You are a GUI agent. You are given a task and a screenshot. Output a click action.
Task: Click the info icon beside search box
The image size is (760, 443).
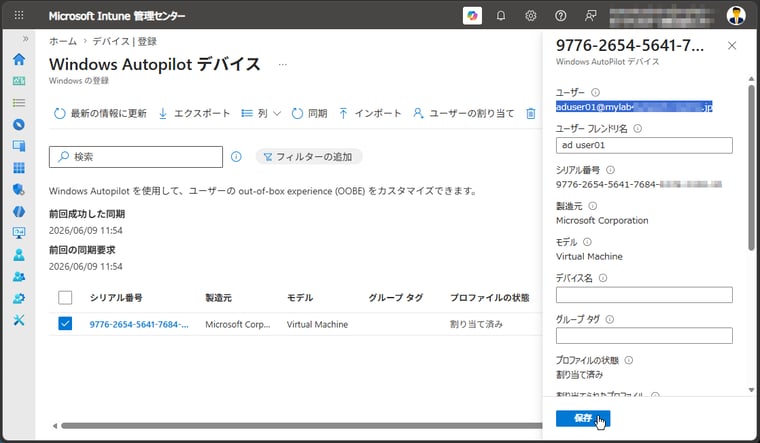236,157
